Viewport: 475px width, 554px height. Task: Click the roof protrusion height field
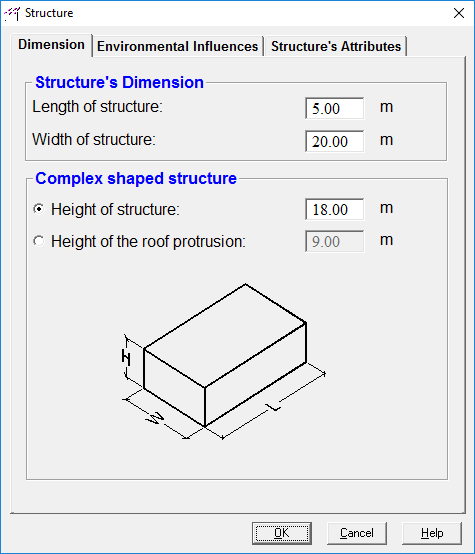point(334,241)
